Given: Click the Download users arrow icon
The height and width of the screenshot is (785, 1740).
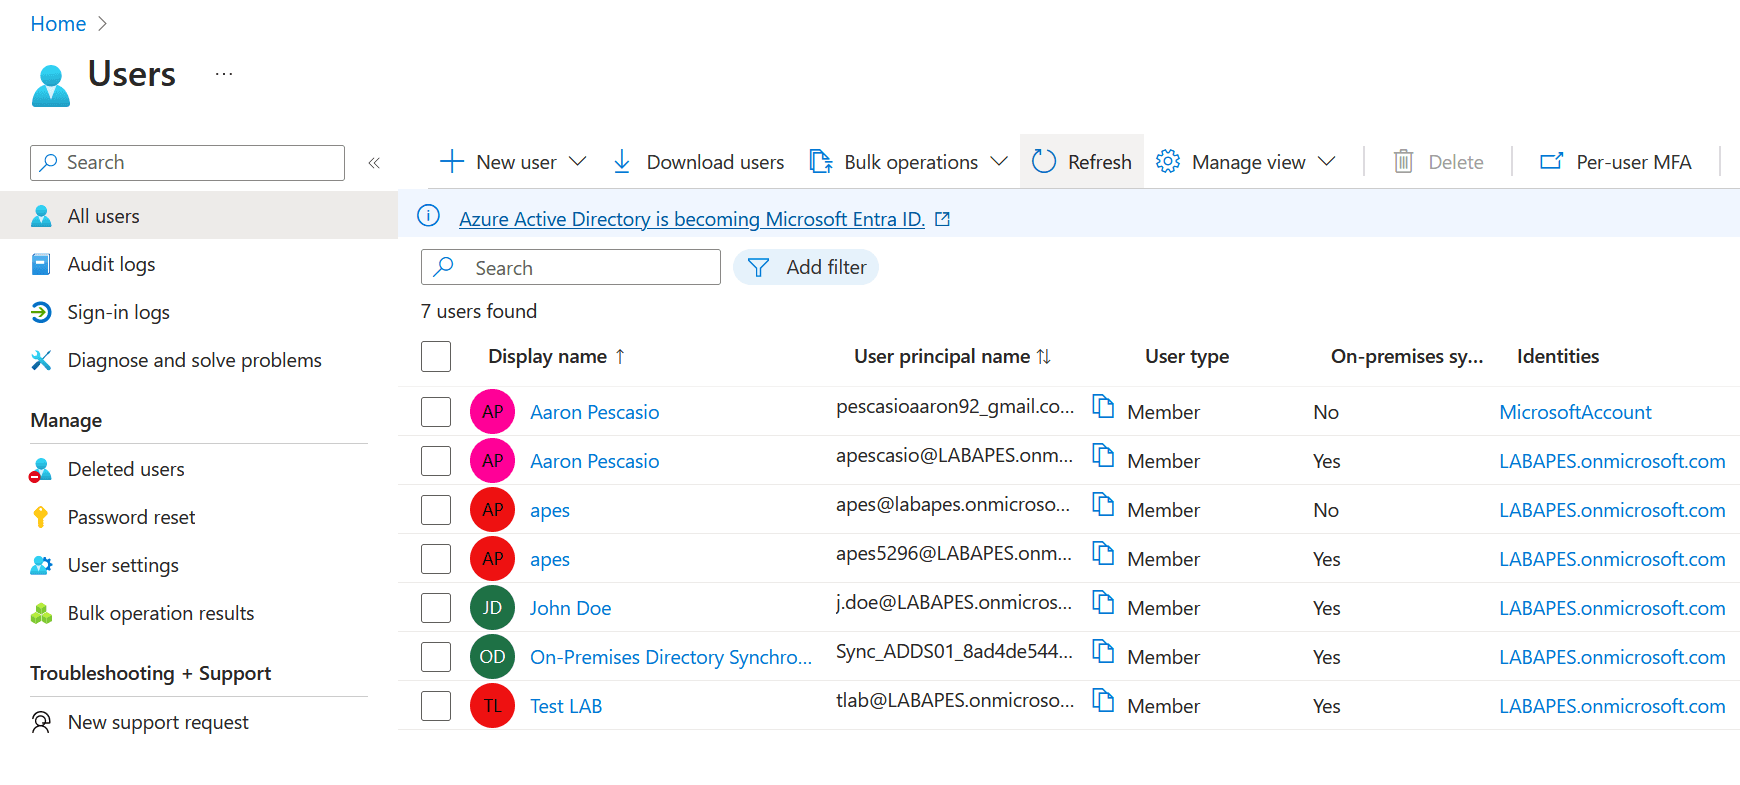Looking at the screenshot, I should tap(621, 162).
